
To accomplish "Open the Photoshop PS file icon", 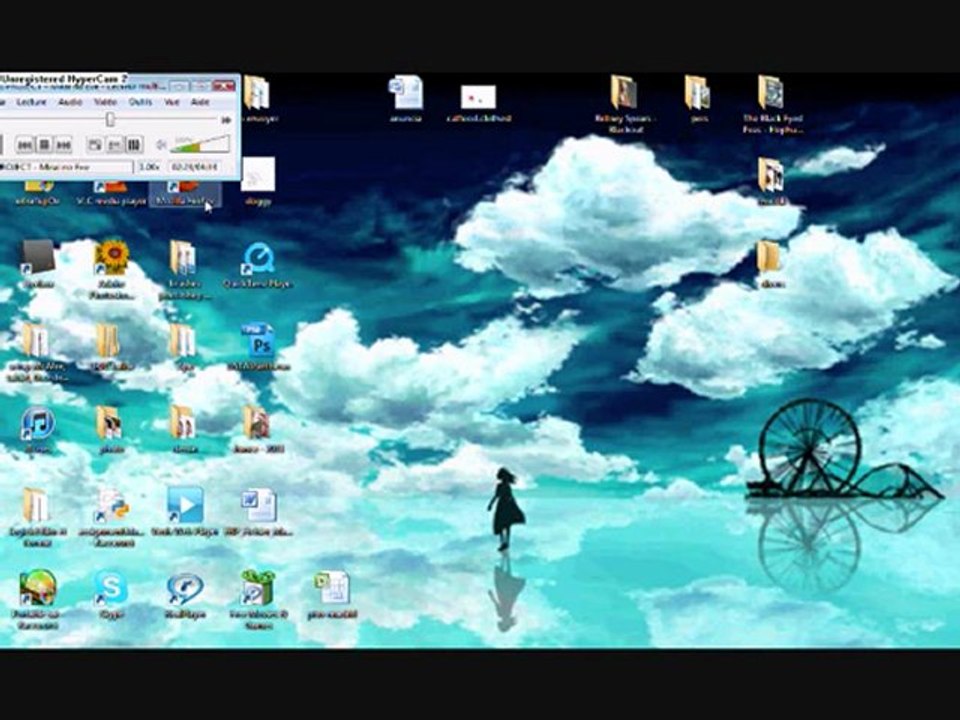I will [258, 342].
